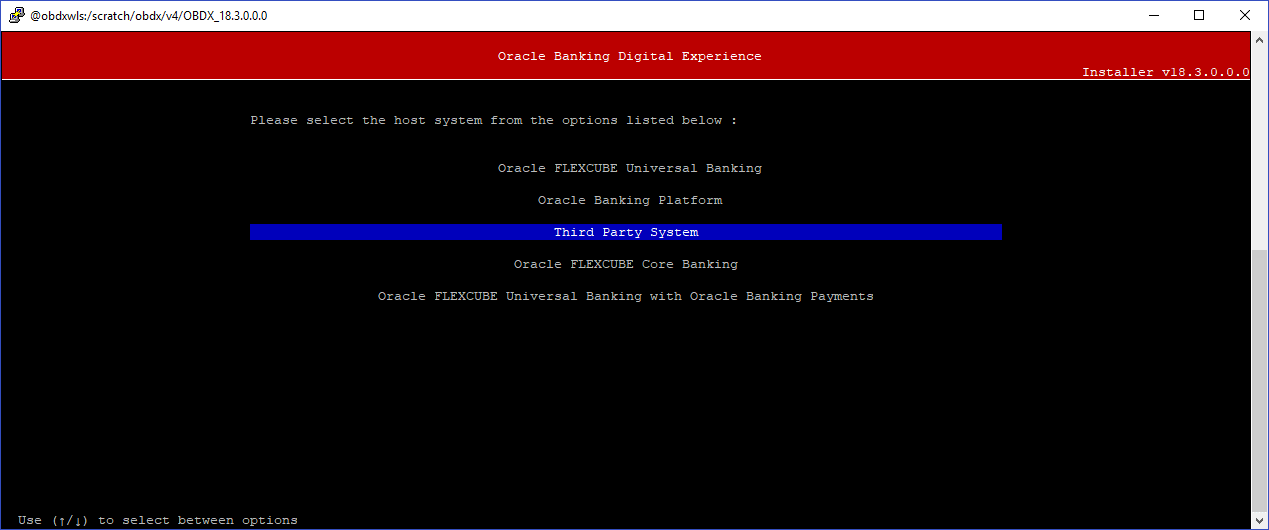Click the Installer v18.3.0.0.0 version label
The height and width of the screenshot is (530, 1269).
1166,73
